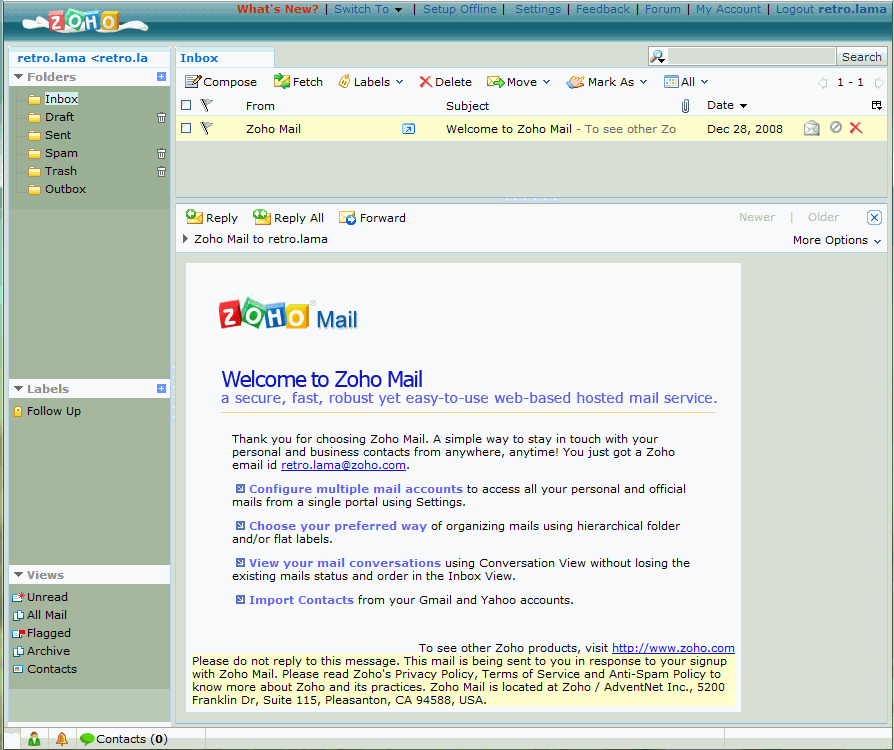The width and height of the screenshot is (894, 750).
Task: Open Zoho Mail message in new window icon
Action: [408, 129]
